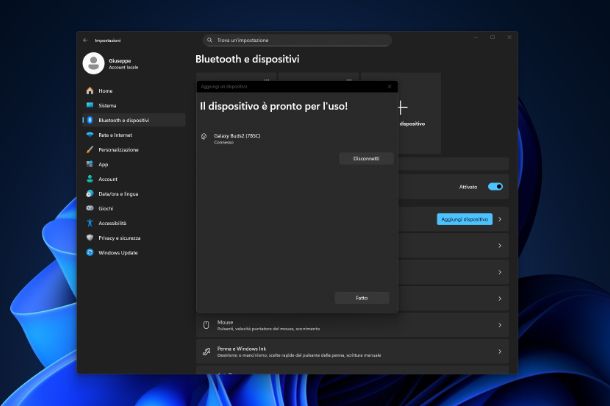The height and width of the screenshot is (406, 610).
Task: Expand the chevron beside Aggiungi dispositivo
Action: coord(500,219)
